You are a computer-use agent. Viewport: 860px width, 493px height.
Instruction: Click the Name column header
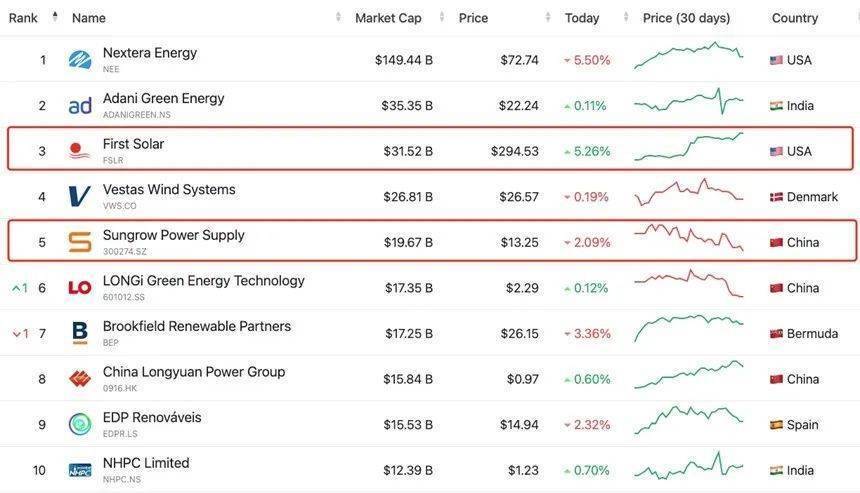(89, 18)
